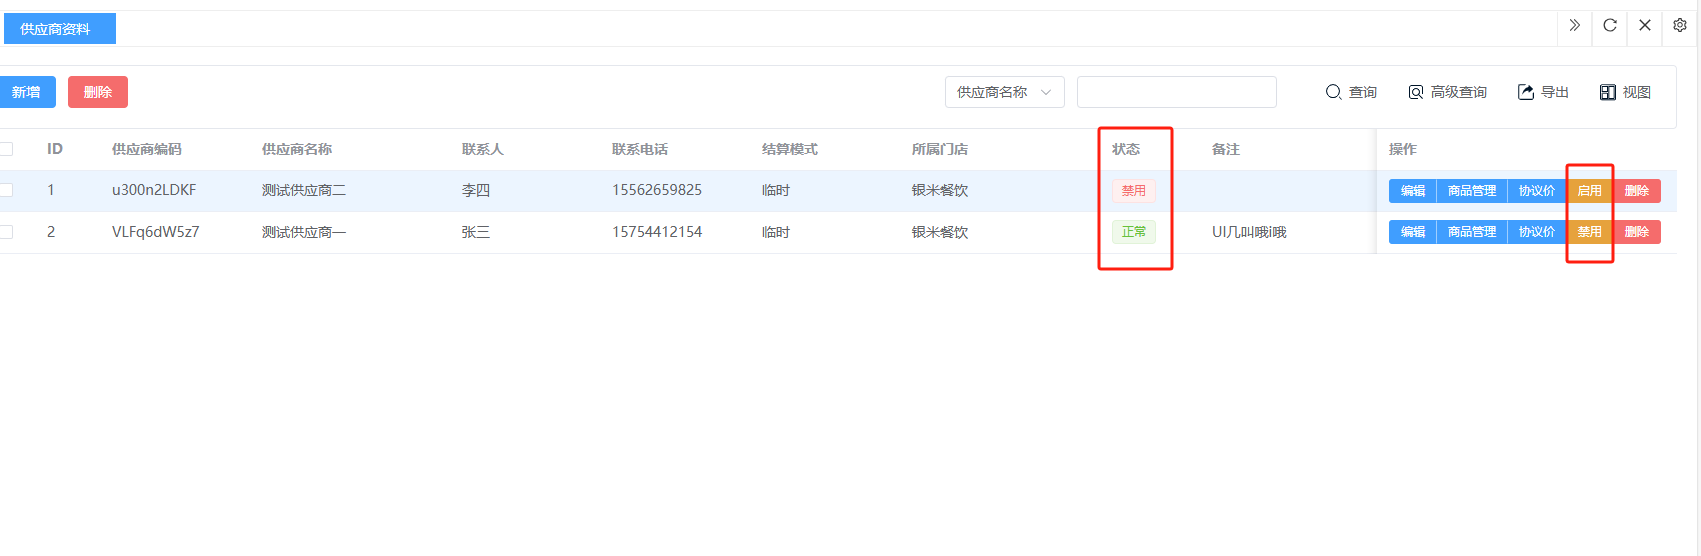Expand the 供应商名称 search field dropdown
This screenshot has width=1701, height=556.
1004,92
